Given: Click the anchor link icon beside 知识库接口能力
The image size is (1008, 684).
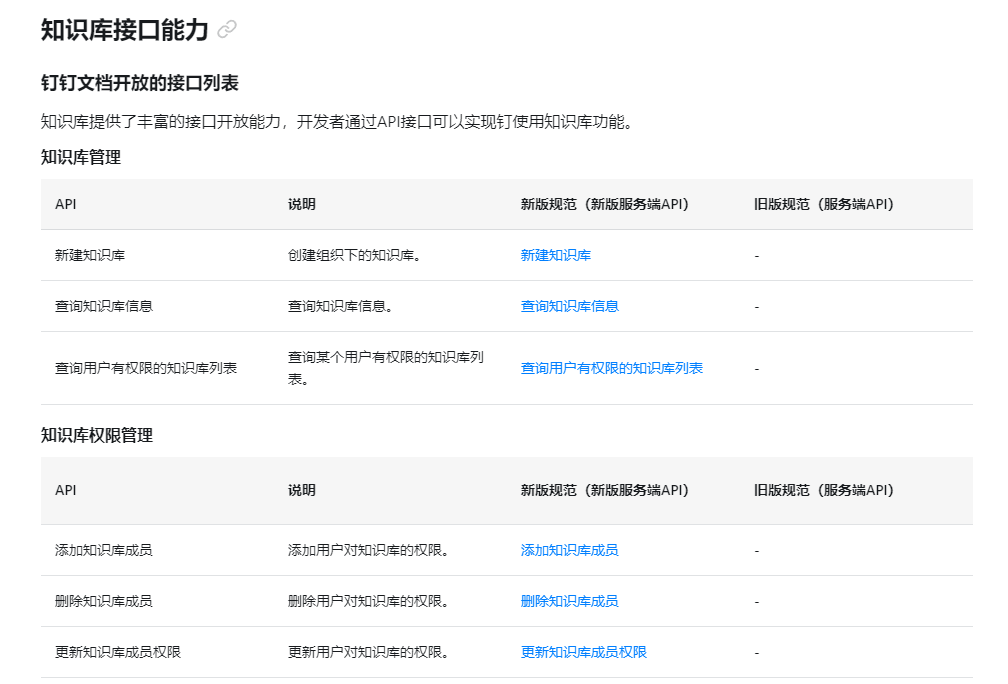Looking at the screenshot, I should tap(227, 30).
